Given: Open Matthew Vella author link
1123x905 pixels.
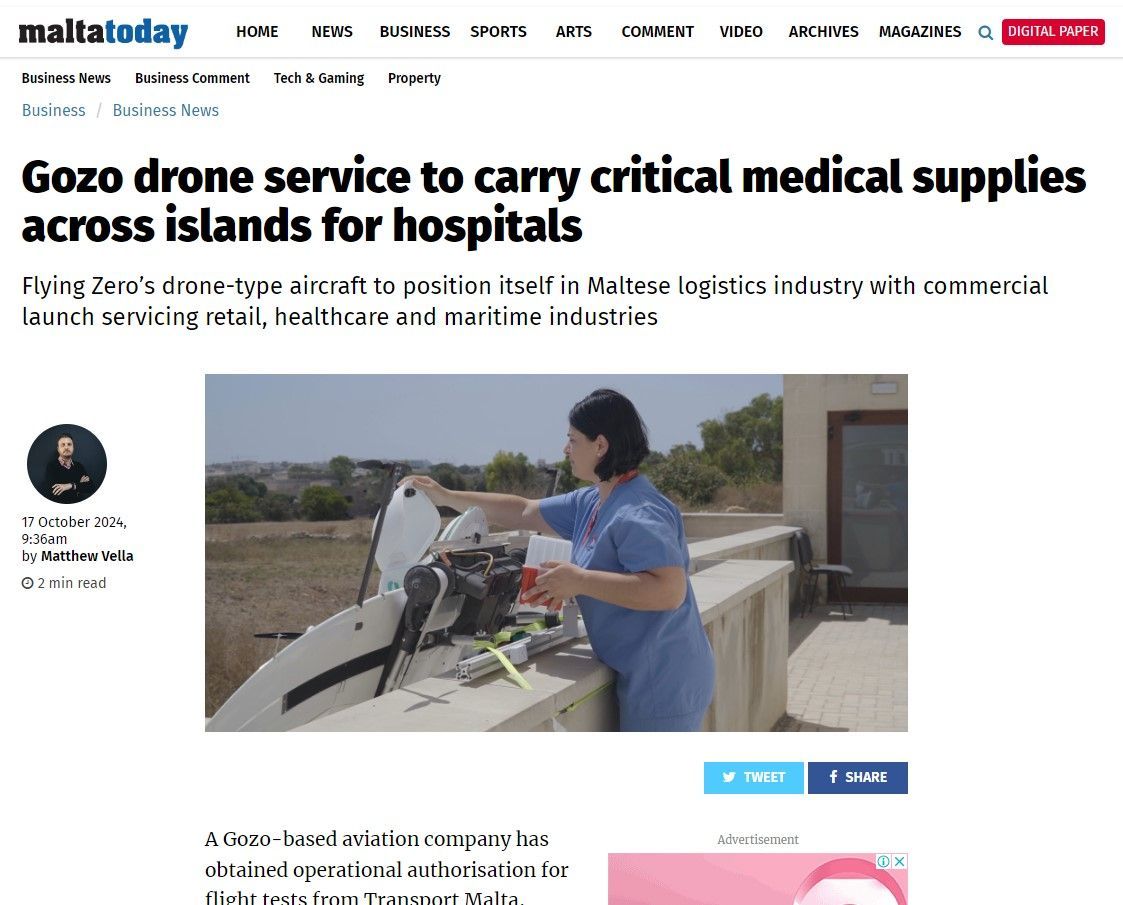Looking at the screenshot, I should [x=87, y=556].
